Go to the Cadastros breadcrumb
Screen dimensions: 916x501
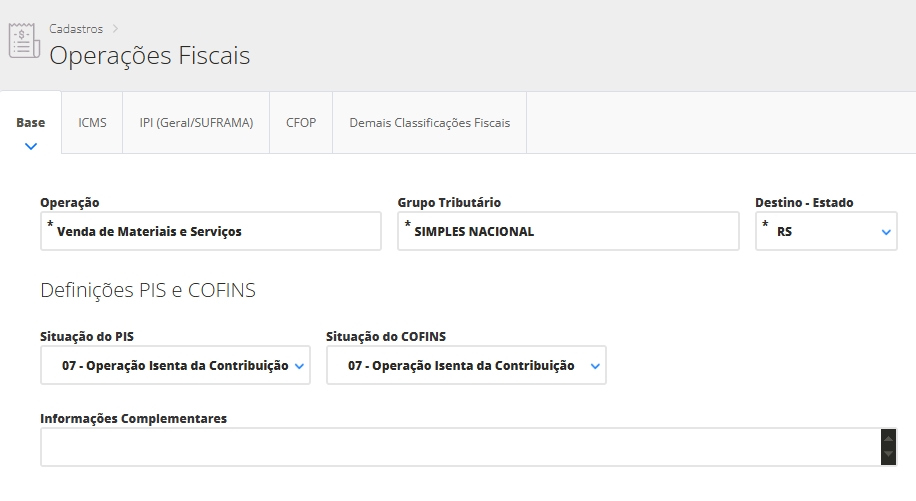pos(76,29)
